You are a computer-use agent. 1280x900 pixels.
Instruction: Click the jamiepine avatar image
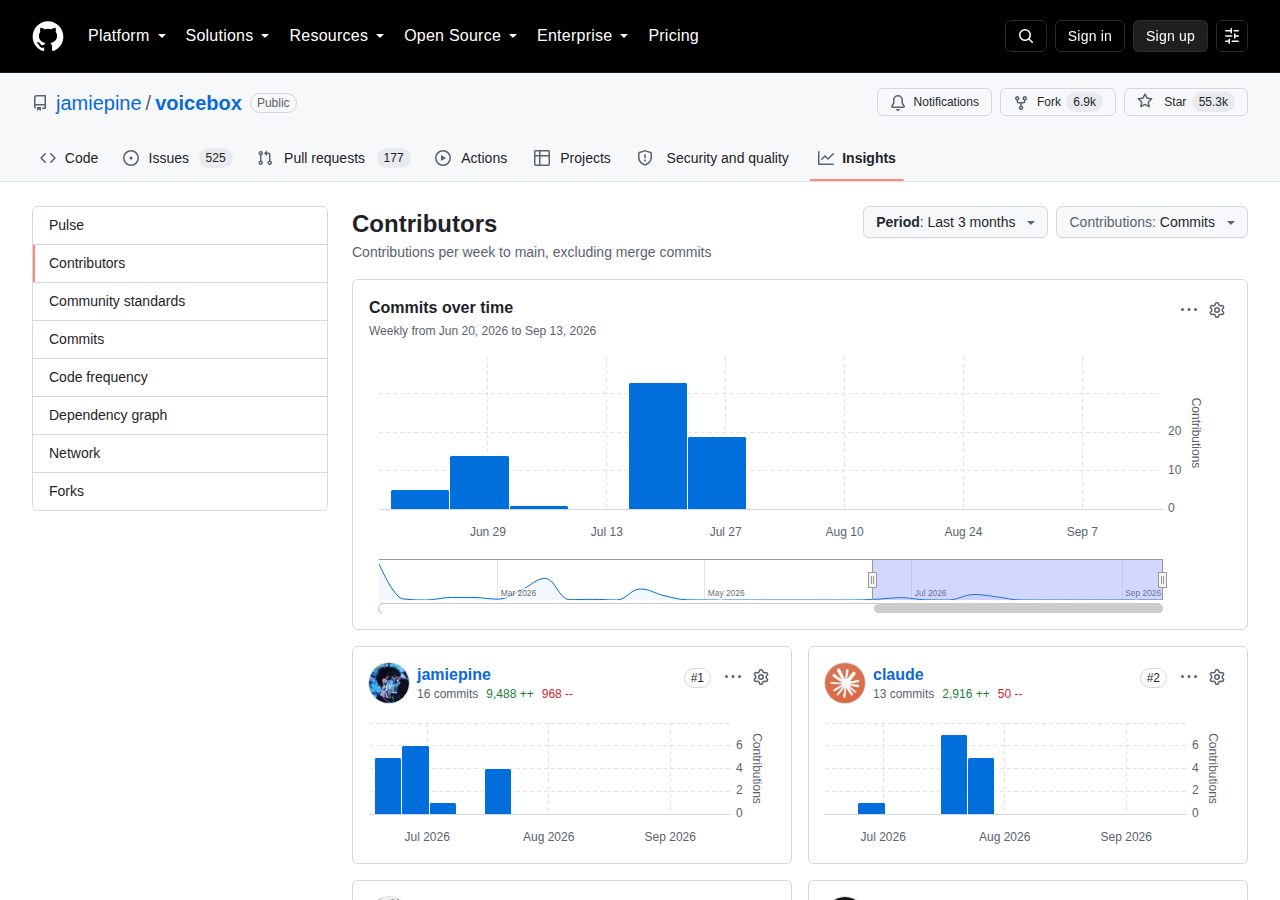click(389, 683)
